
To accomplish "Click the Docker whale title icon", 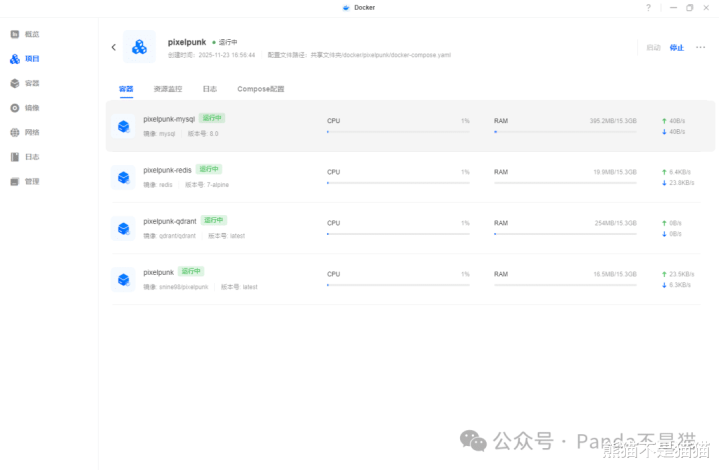I will (x=346, y=7).
